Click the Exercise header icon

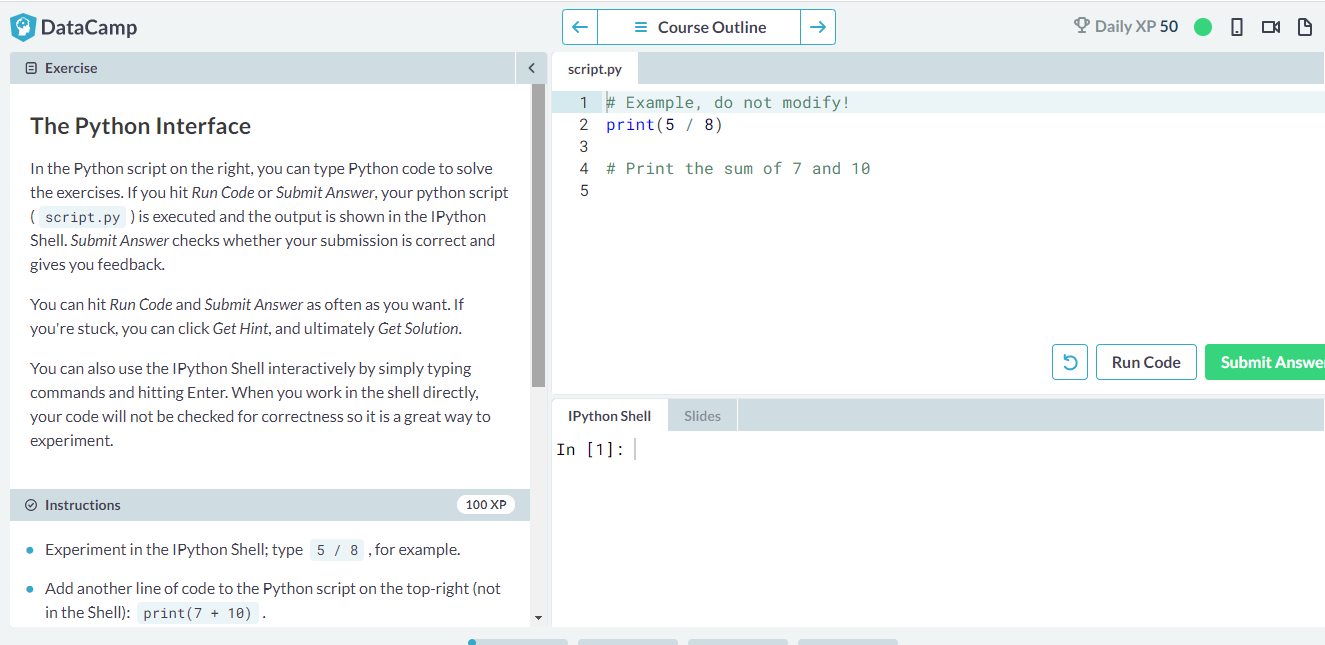pos(31,68)
